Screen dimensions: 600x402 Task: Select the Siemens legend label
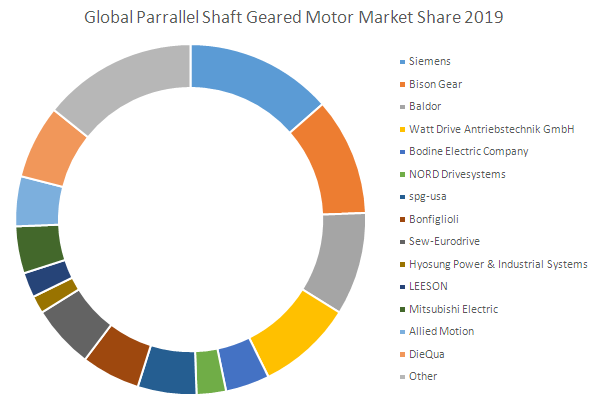tap(430, 61)
